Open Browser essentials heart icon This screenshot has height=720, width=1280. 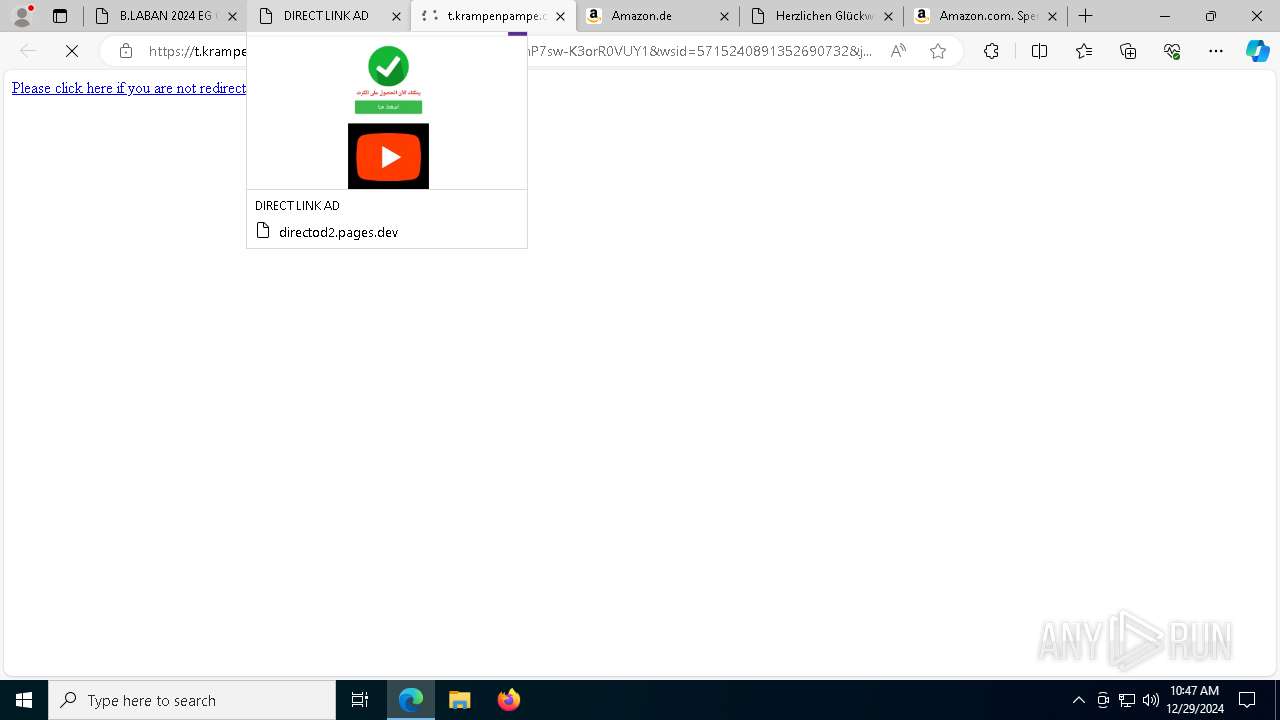click(1172, 51)
